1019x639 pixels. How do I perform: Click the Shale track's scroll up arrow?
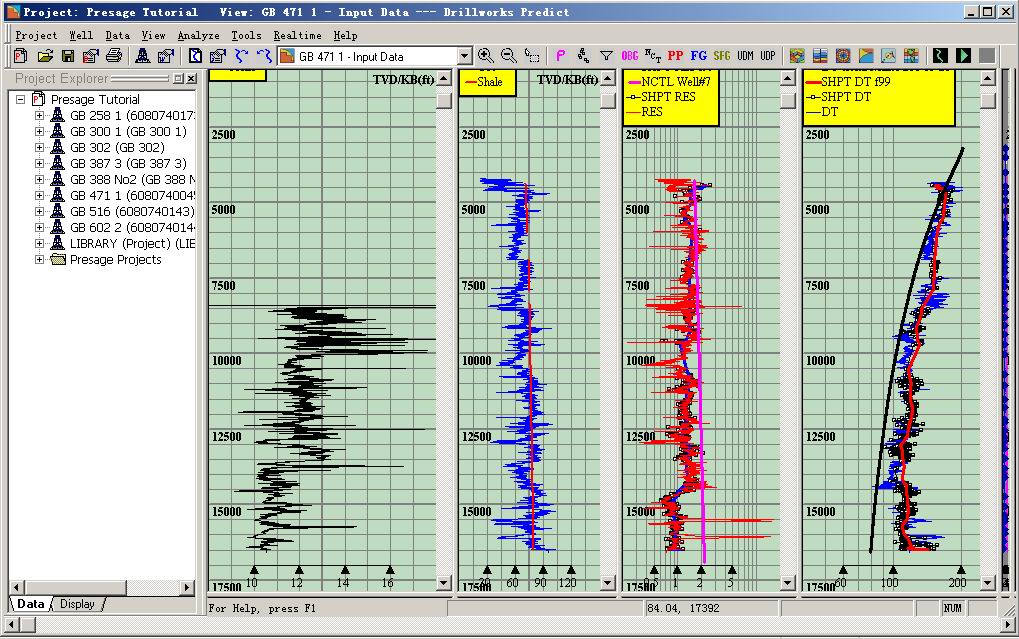coord(608,79)
